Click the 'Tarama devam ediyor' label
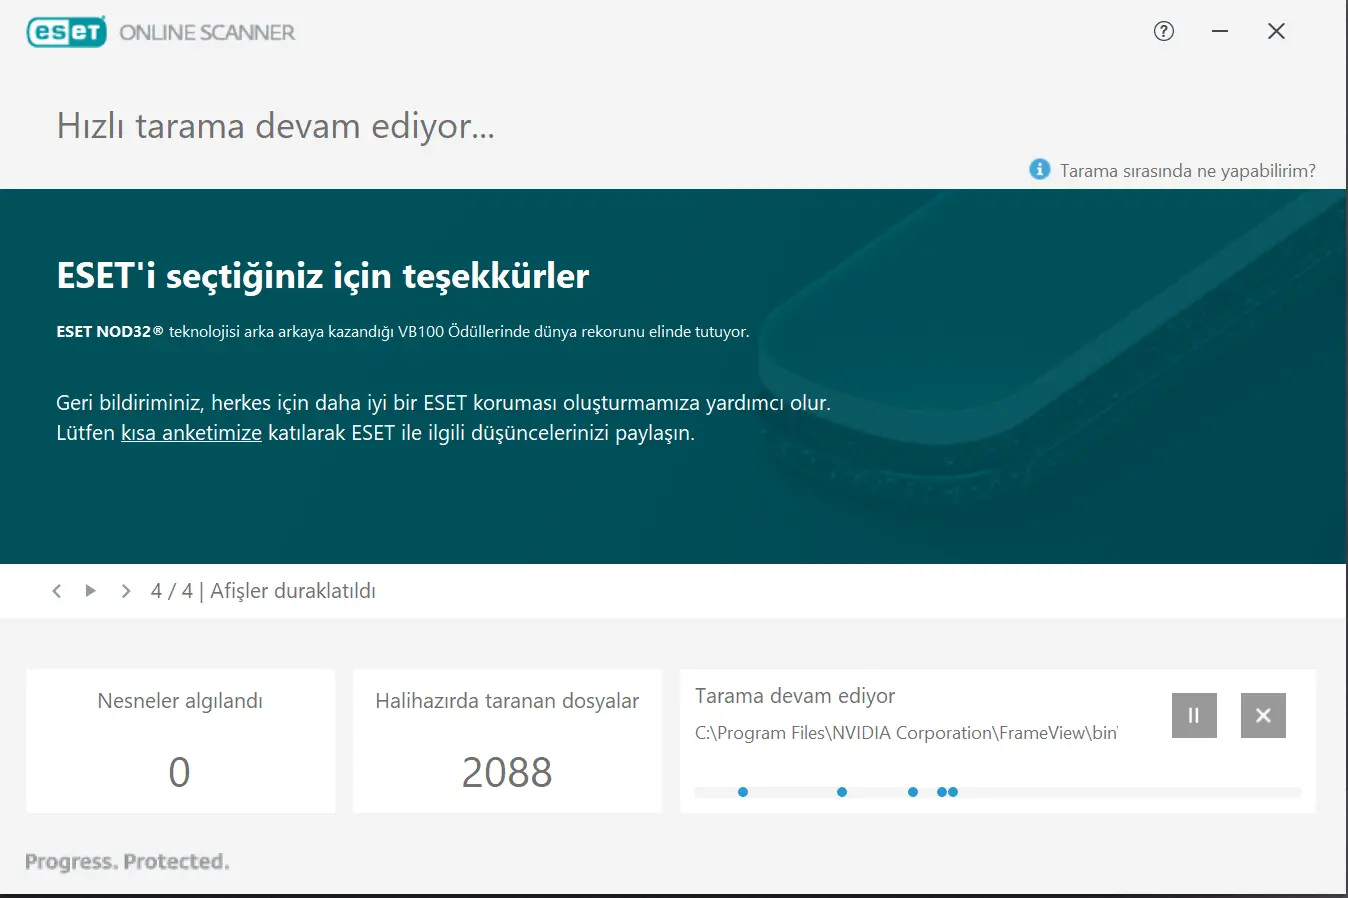 795,696
